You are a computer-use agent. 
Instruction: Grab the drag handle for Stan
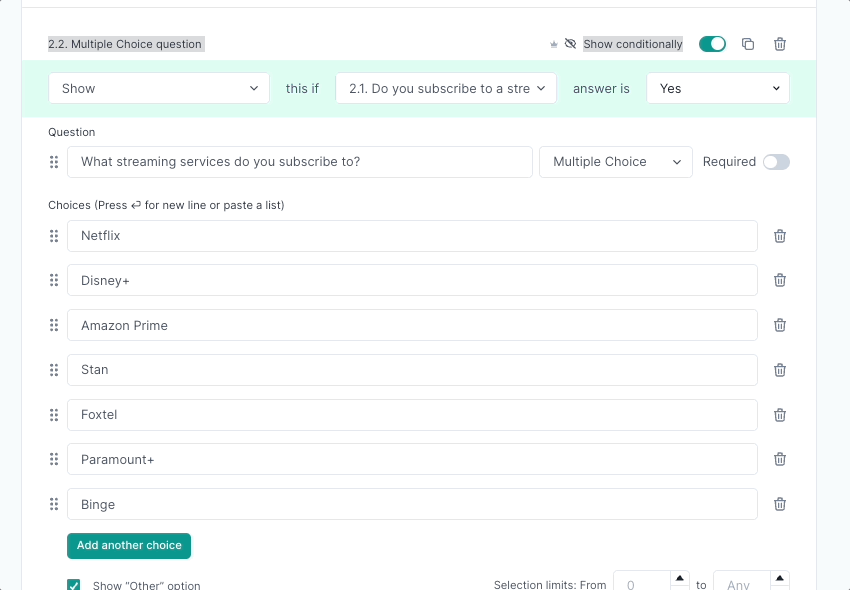pos(54,370)
